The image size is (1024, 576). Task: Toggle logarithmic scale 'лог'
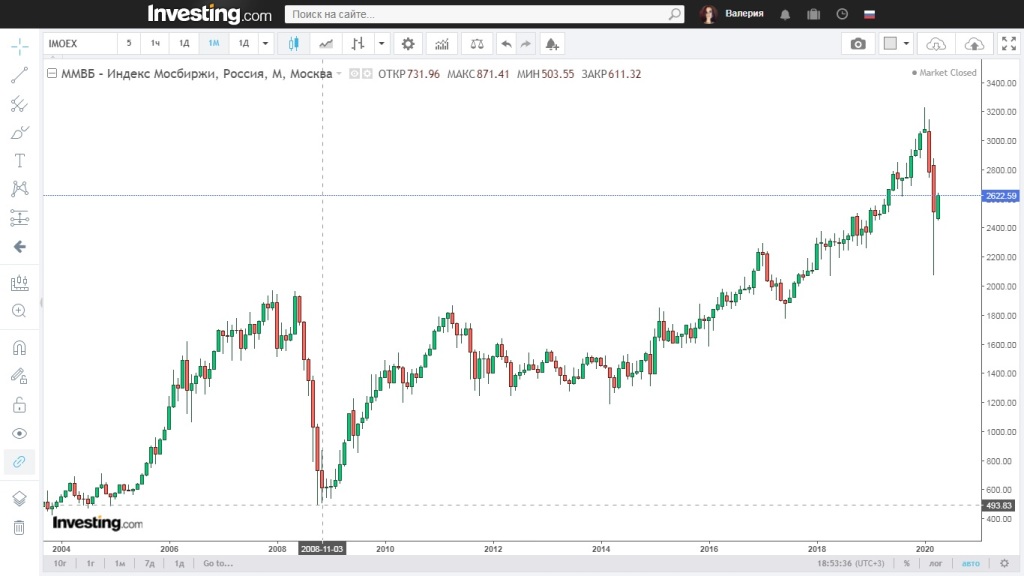(937, 564)
